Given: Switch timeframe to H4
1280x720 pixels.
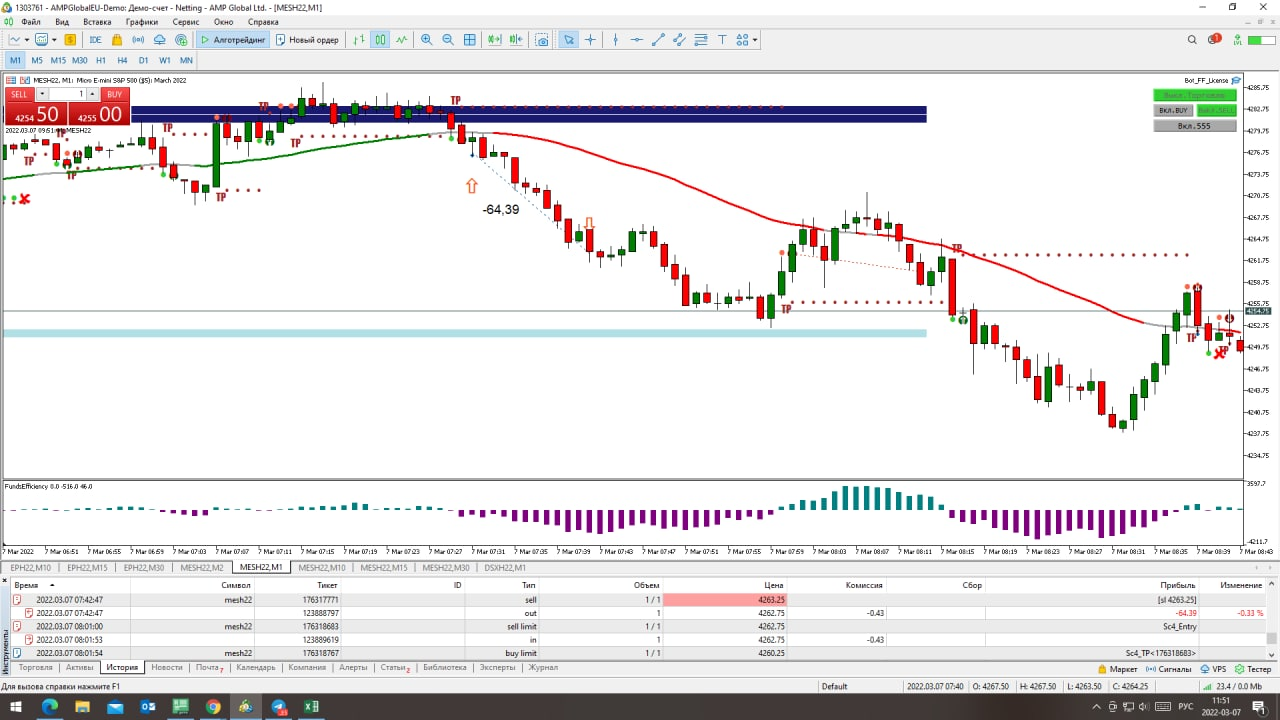Looking at the screenshot, I should pos(122,60).
